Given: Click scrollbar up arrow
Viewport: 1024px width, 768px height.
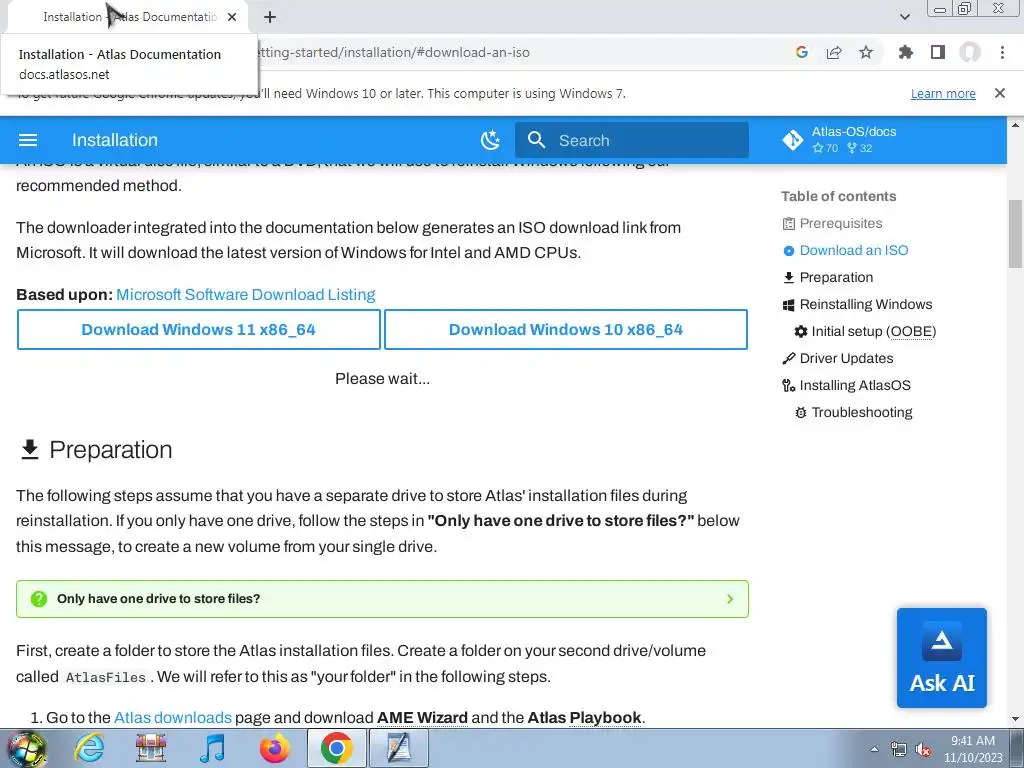Looking at the screenshot, I should 1015,125.
